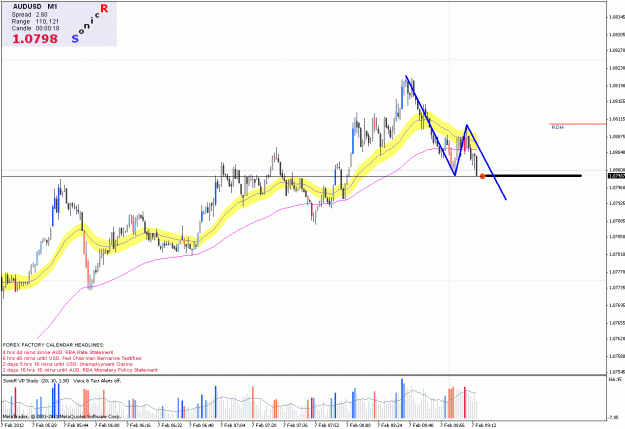Click the large red 1.0798 price

[35, 39]
